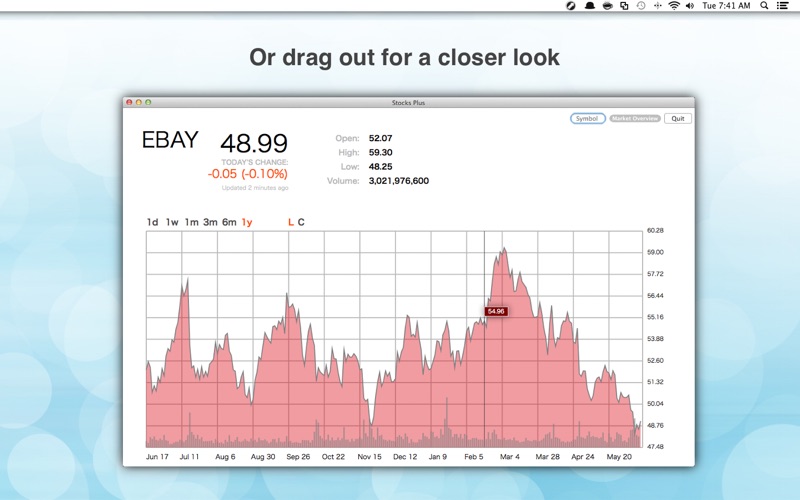The image size is (800, 500).
Task: Click the Low value 48.25
Action: (380, 167)
